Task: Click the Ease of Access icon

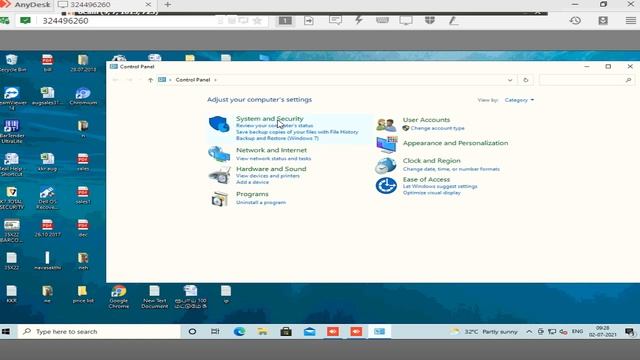Action: 386,186
